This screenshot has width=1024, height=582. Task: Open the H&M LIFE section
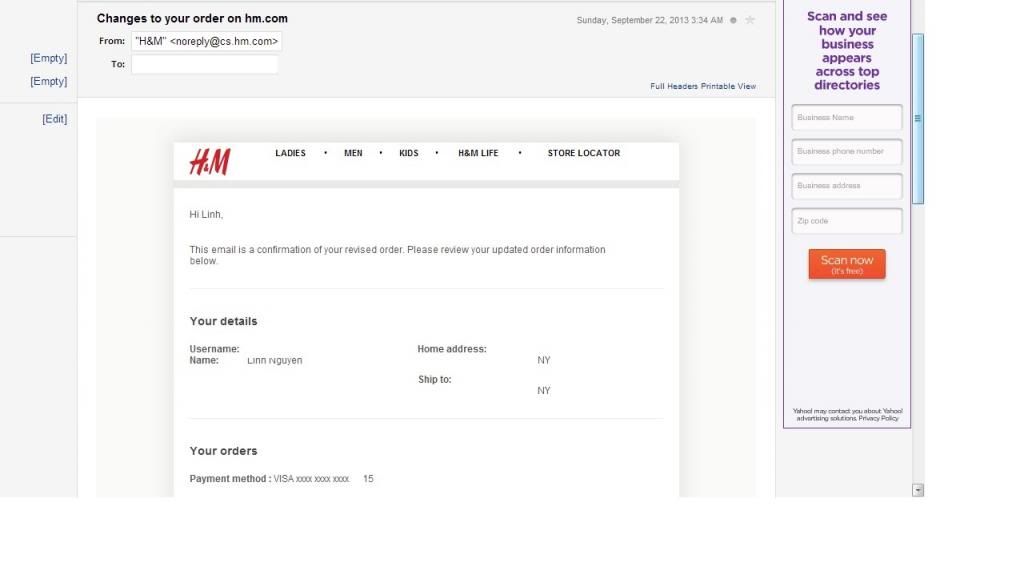pos(478,153)
